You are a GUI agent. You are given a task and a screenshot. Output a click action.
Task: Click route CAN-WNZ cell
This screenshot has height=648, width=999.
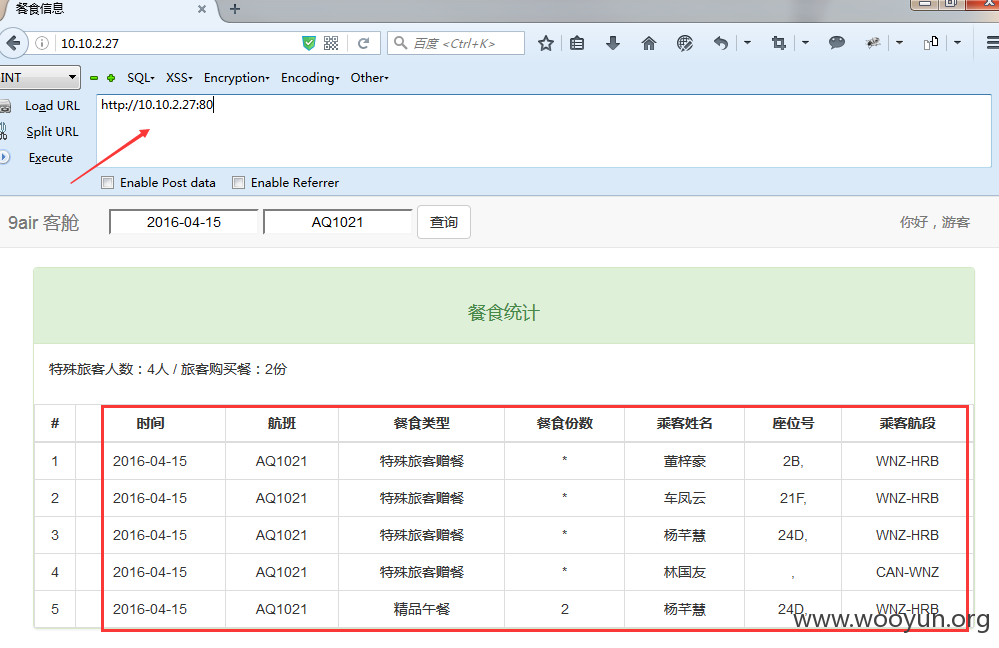907,572
